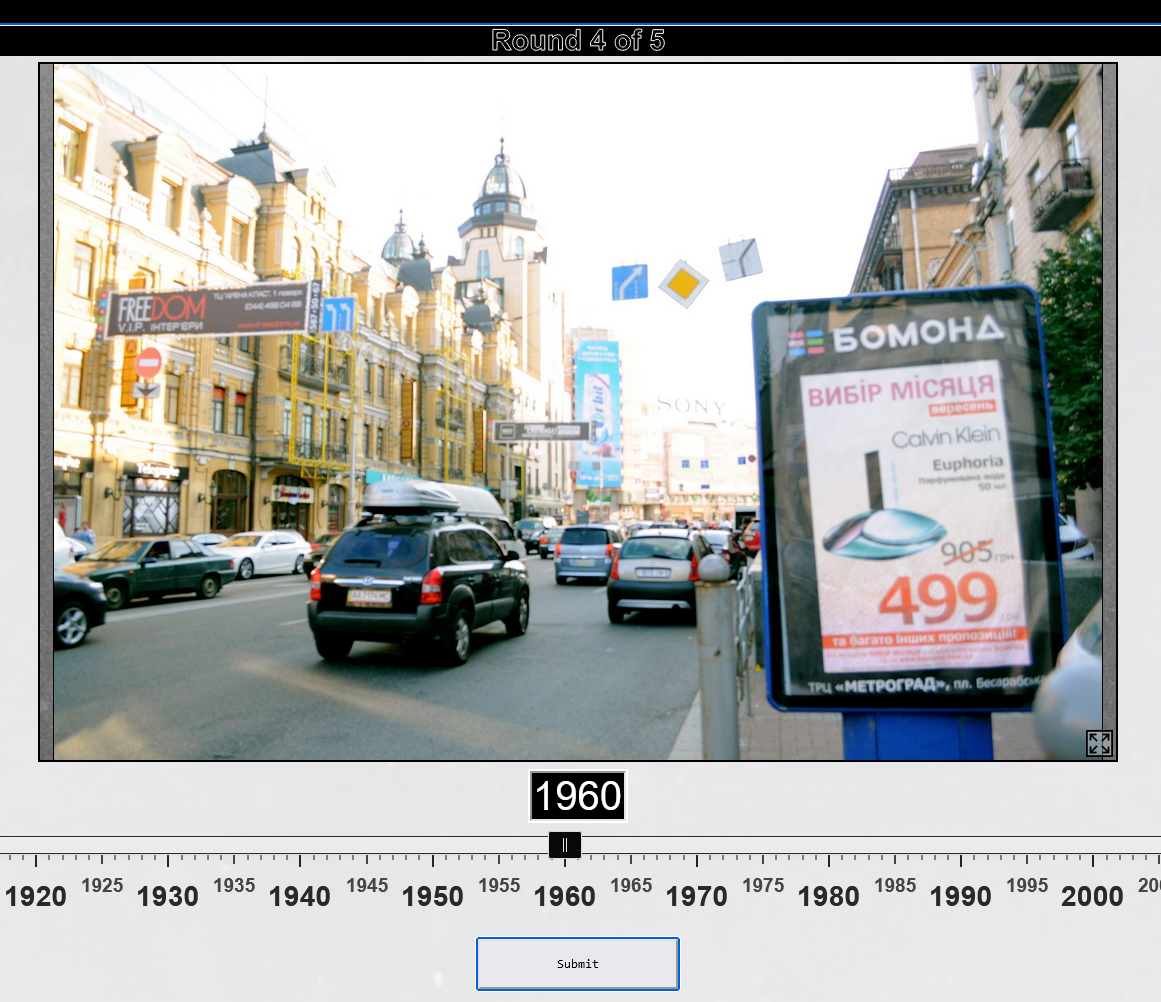Click the 1965 timeline label
The image size is (1161, 1002).
point(631,885)
